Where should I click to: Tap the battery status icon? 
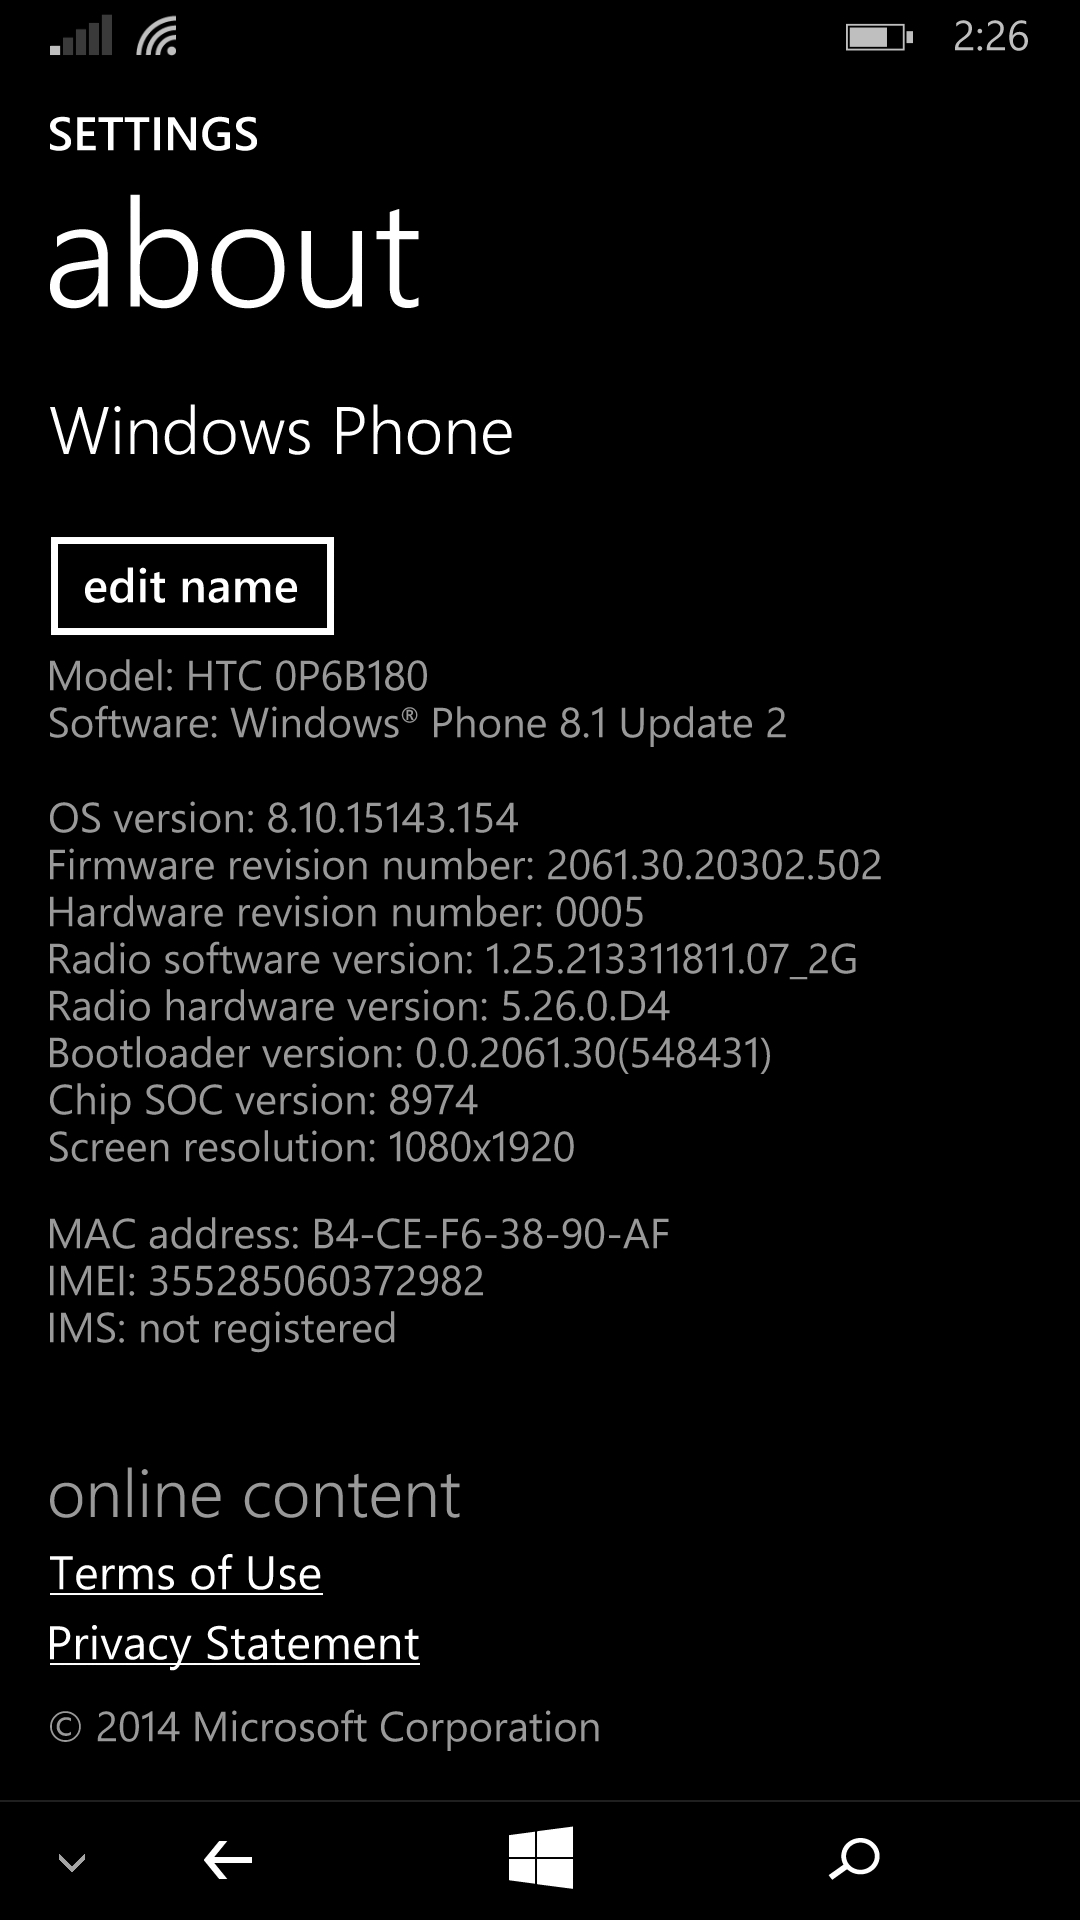879,38
